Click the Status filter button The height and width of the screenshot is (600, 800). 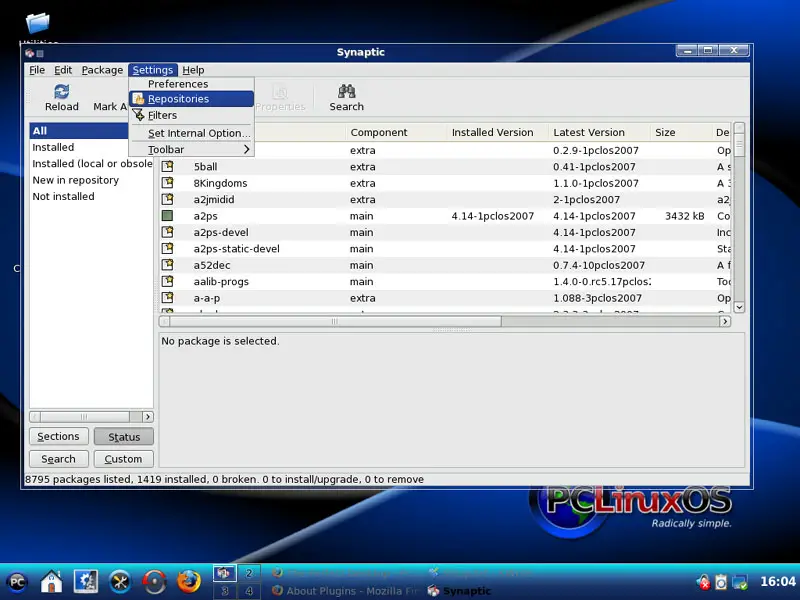[123, 437]
